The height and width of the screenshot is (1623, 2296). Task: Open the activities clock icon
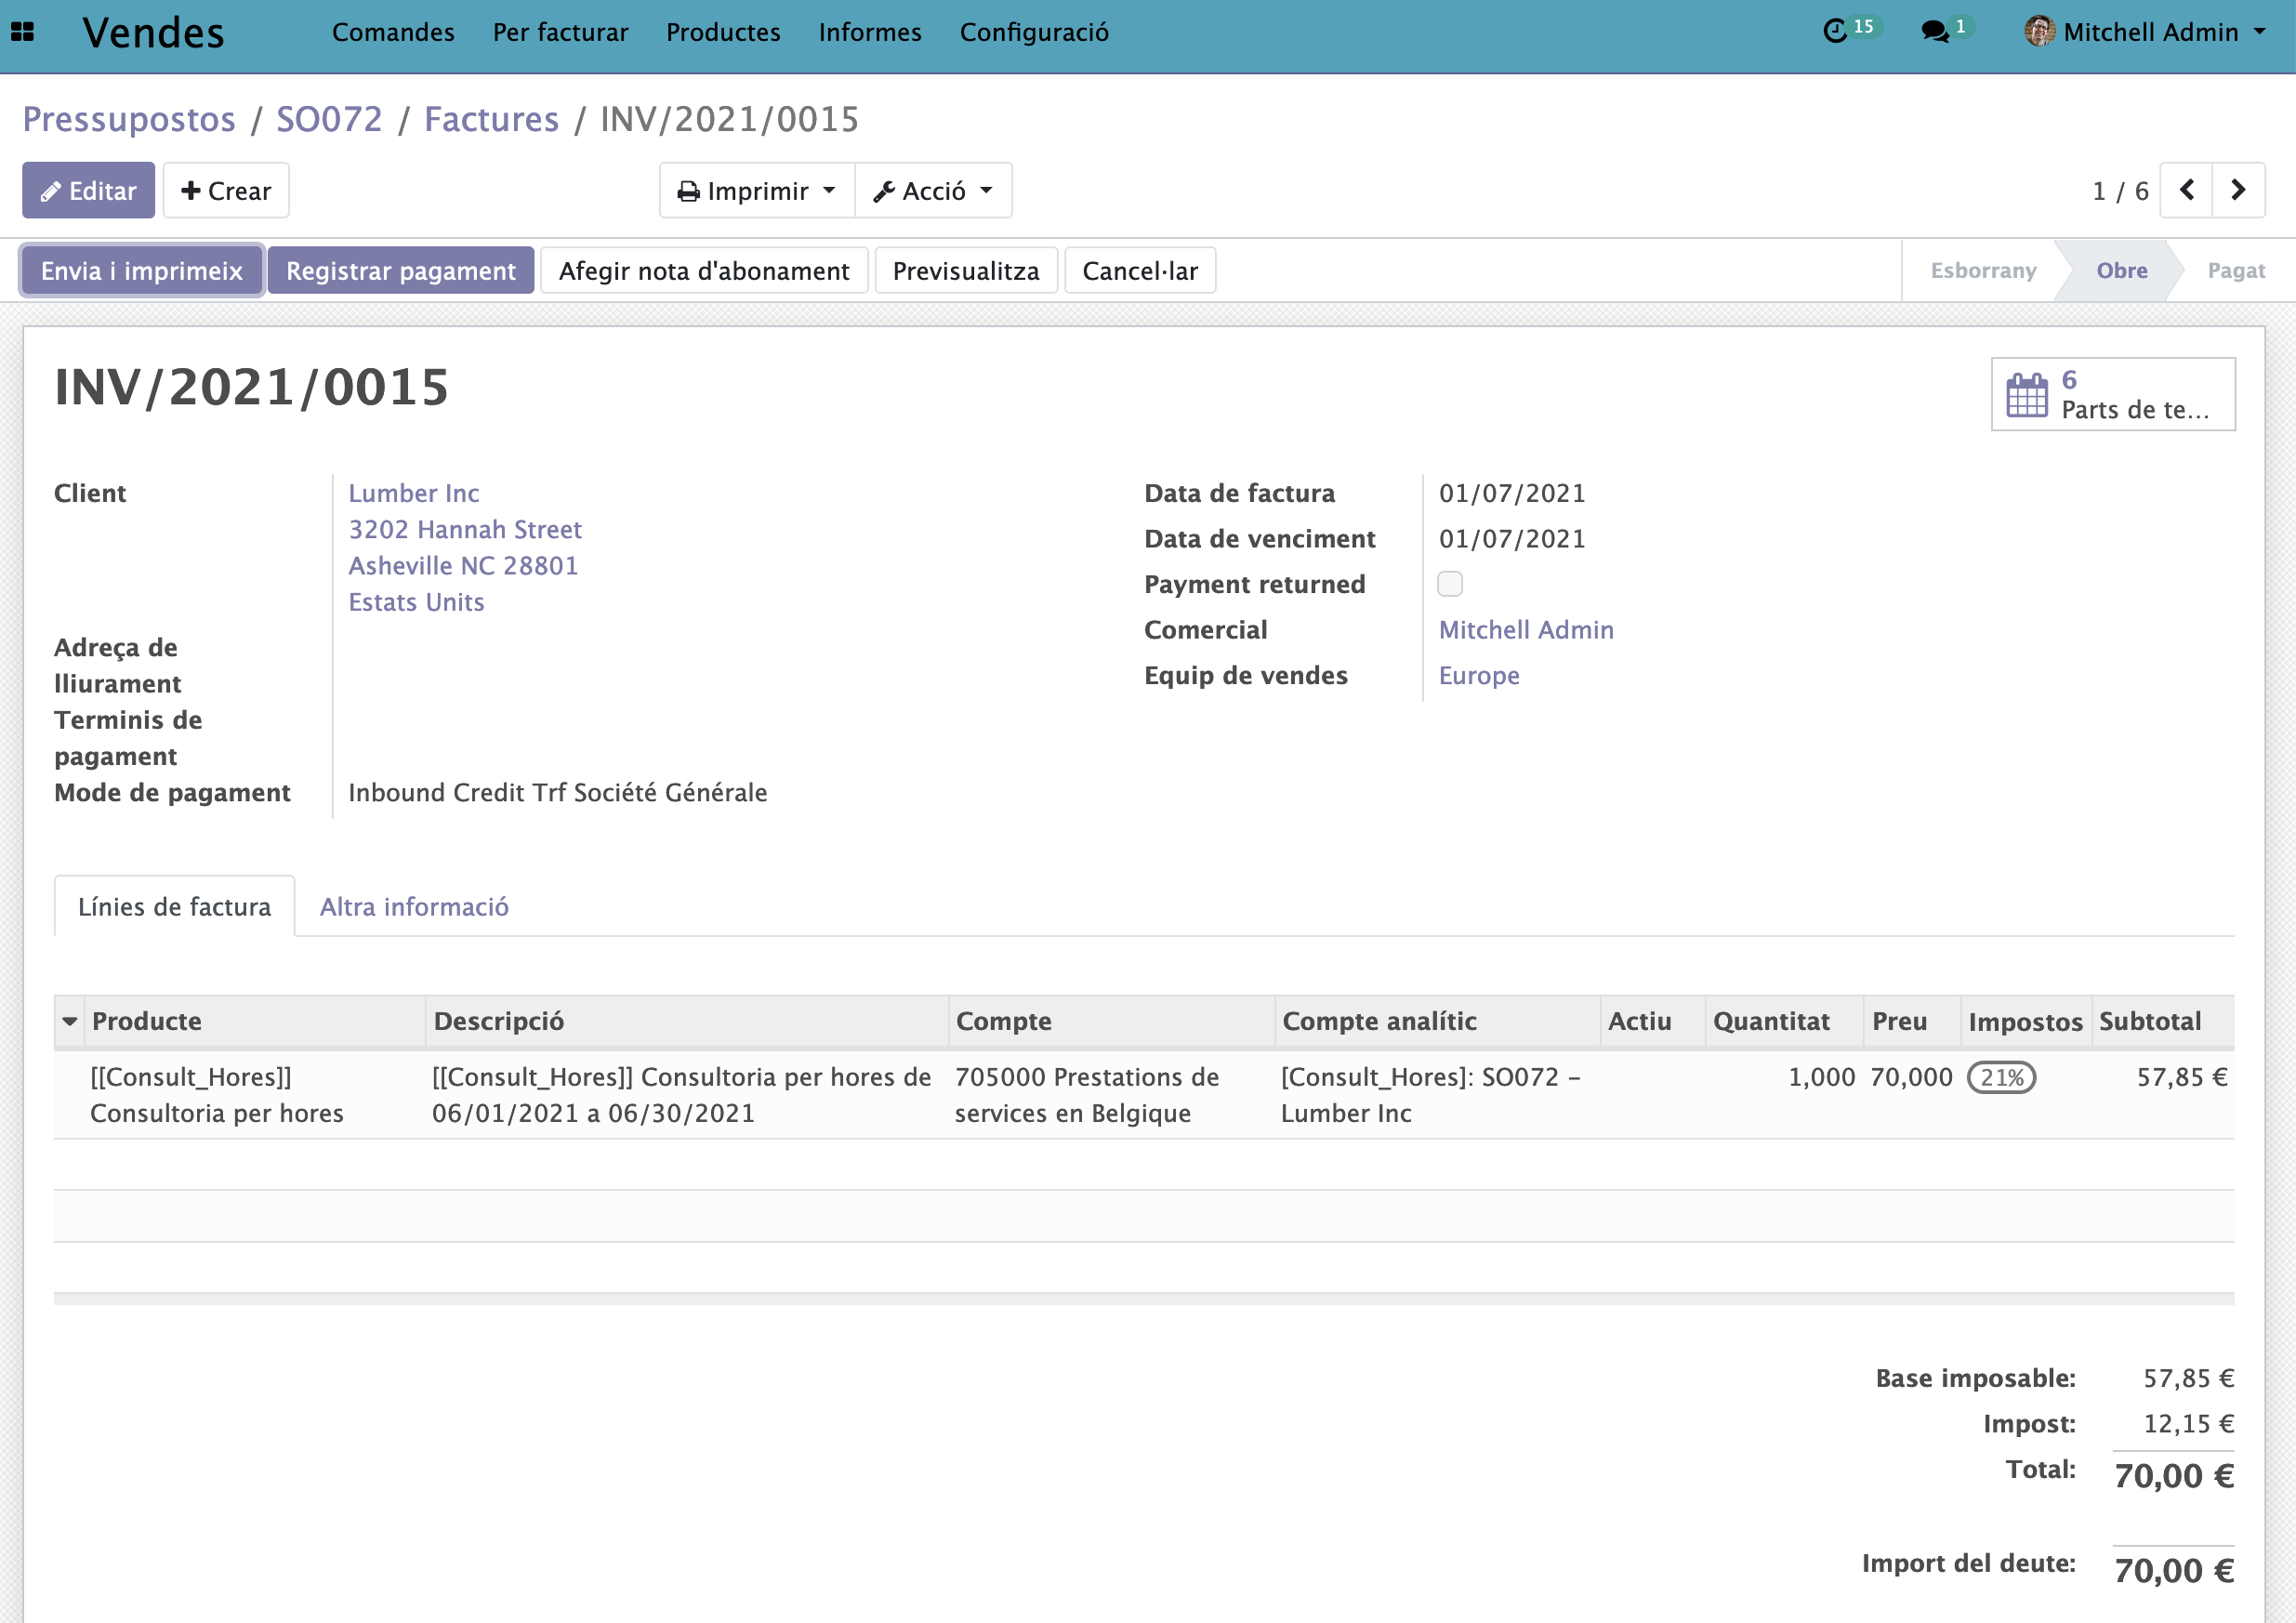1835,32
